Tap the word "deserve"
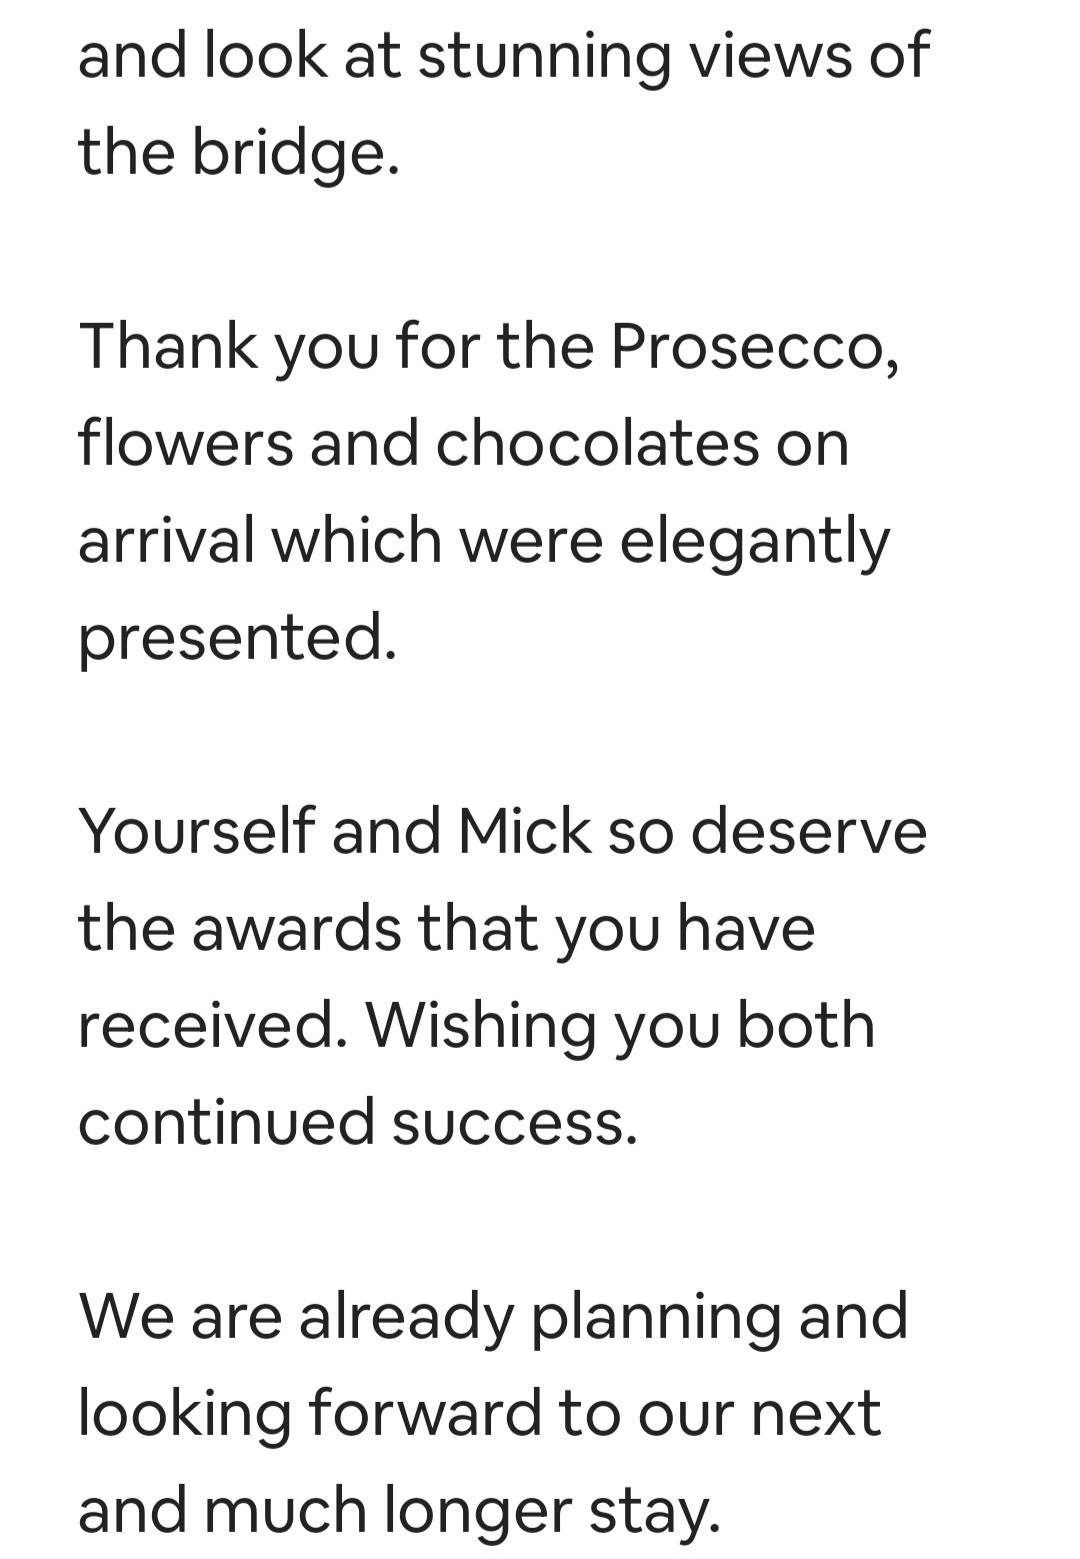The image size is (1080, 1559). [809, 832]
